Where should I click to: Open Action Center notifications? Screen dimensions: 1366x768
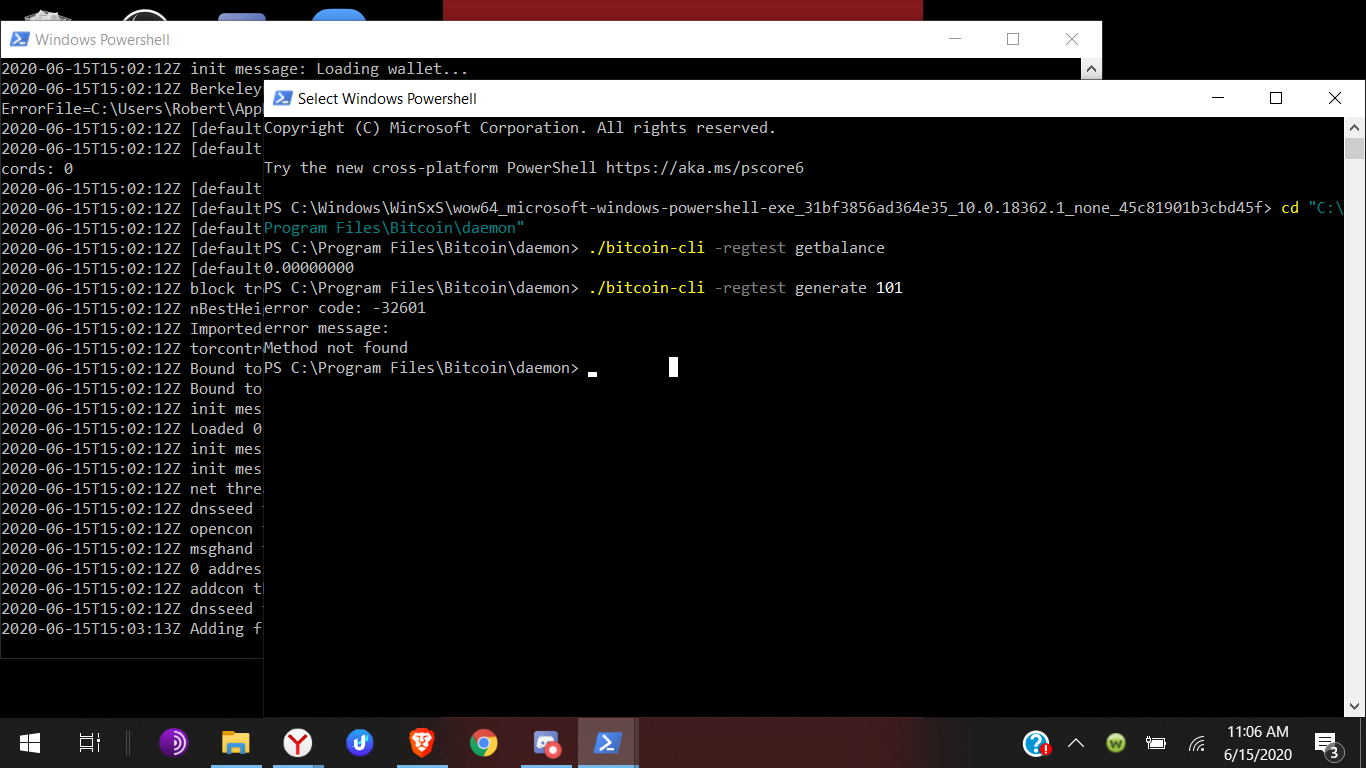(1329, 744)
